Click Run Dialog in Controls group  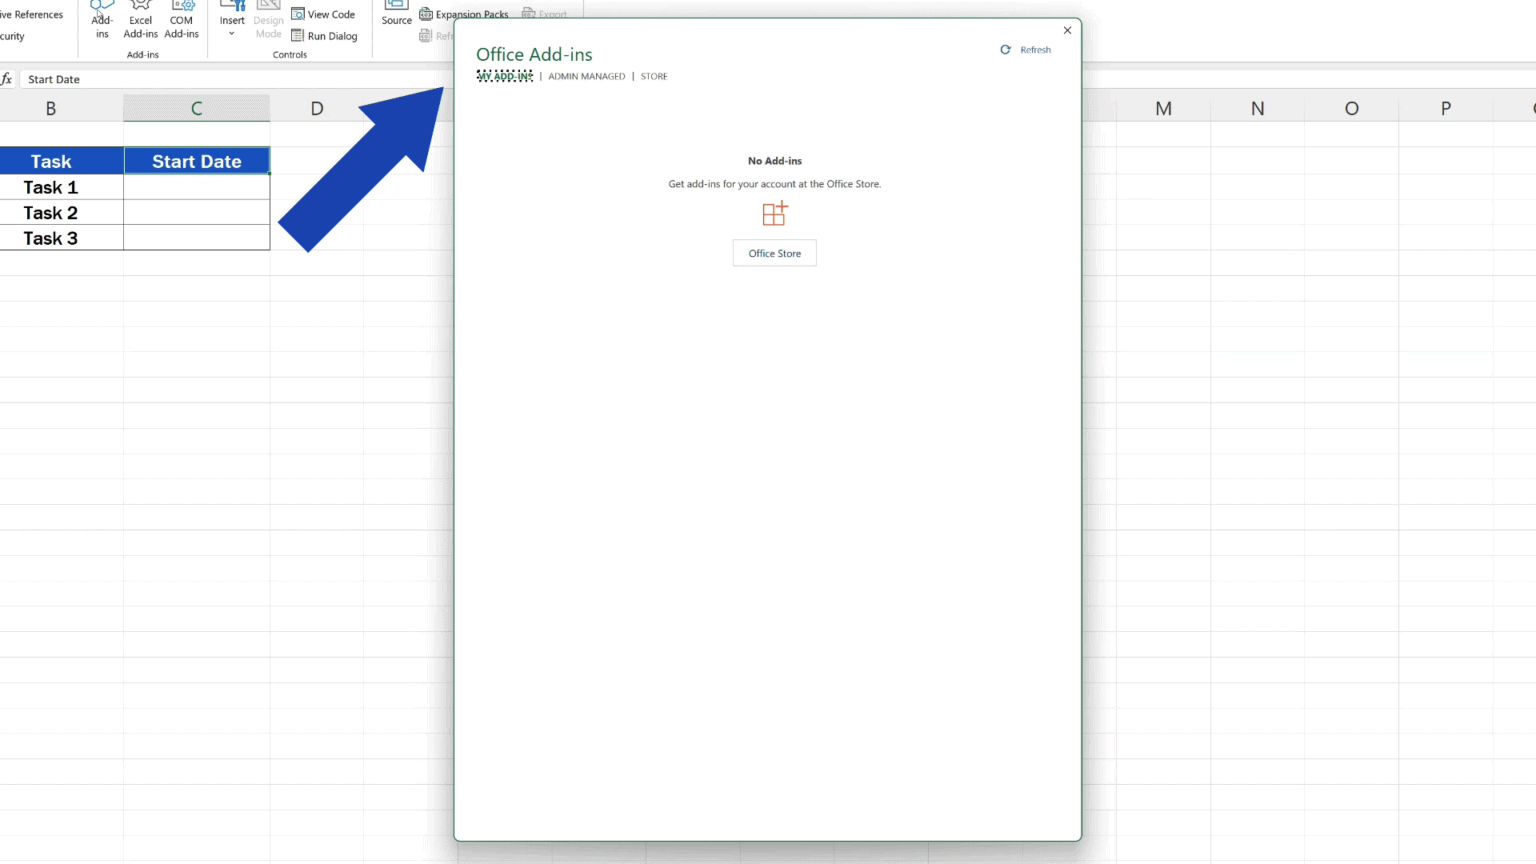click(324, 36)
